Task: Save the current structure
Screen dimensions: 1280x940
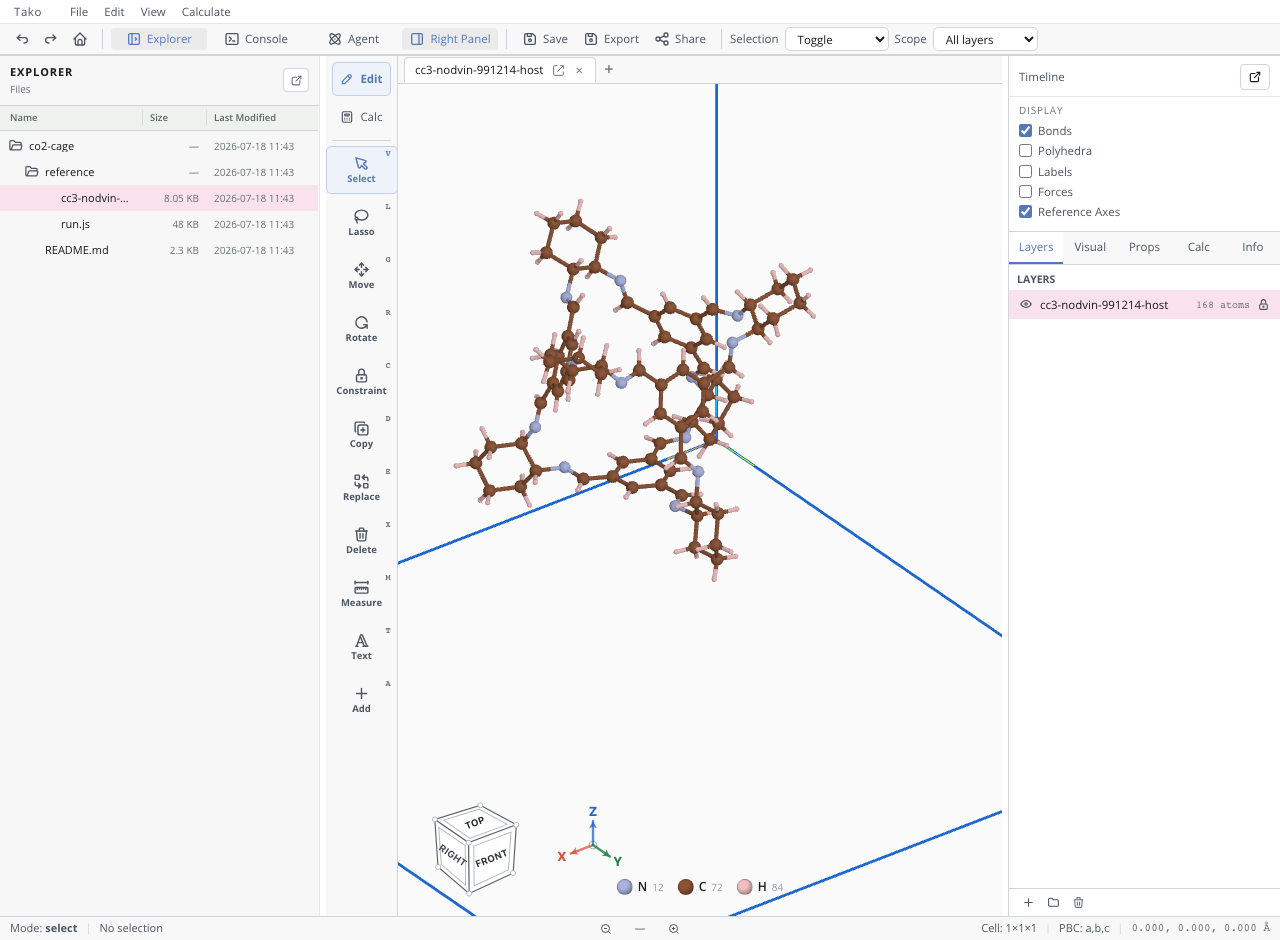Action: [545, 39]
